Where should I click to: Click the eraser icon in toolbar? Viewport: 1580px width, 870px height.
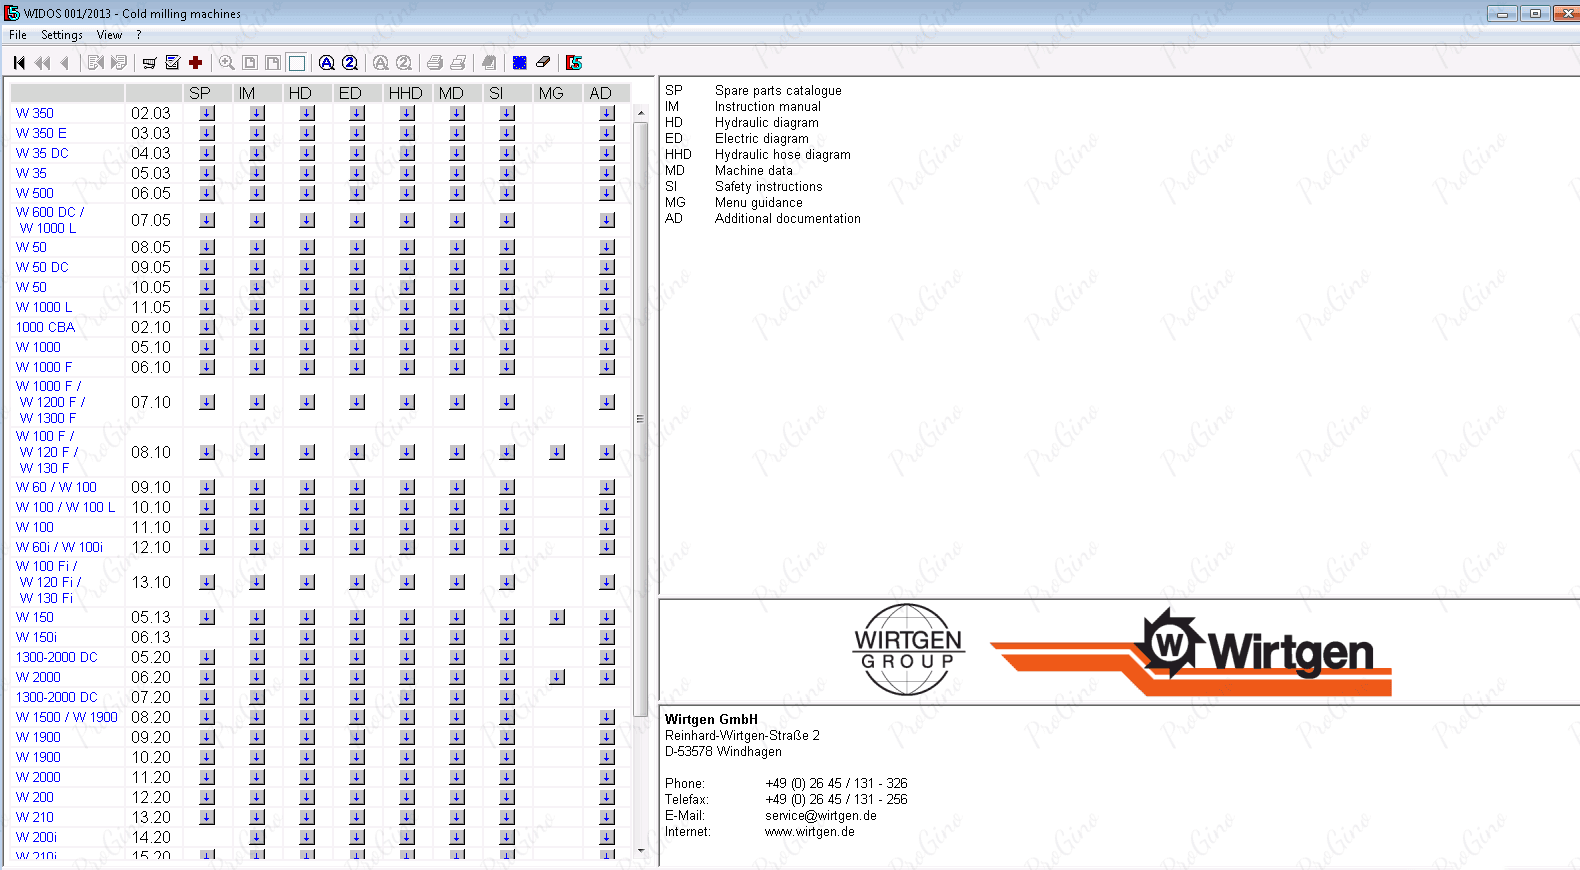[x=543, y=63]
